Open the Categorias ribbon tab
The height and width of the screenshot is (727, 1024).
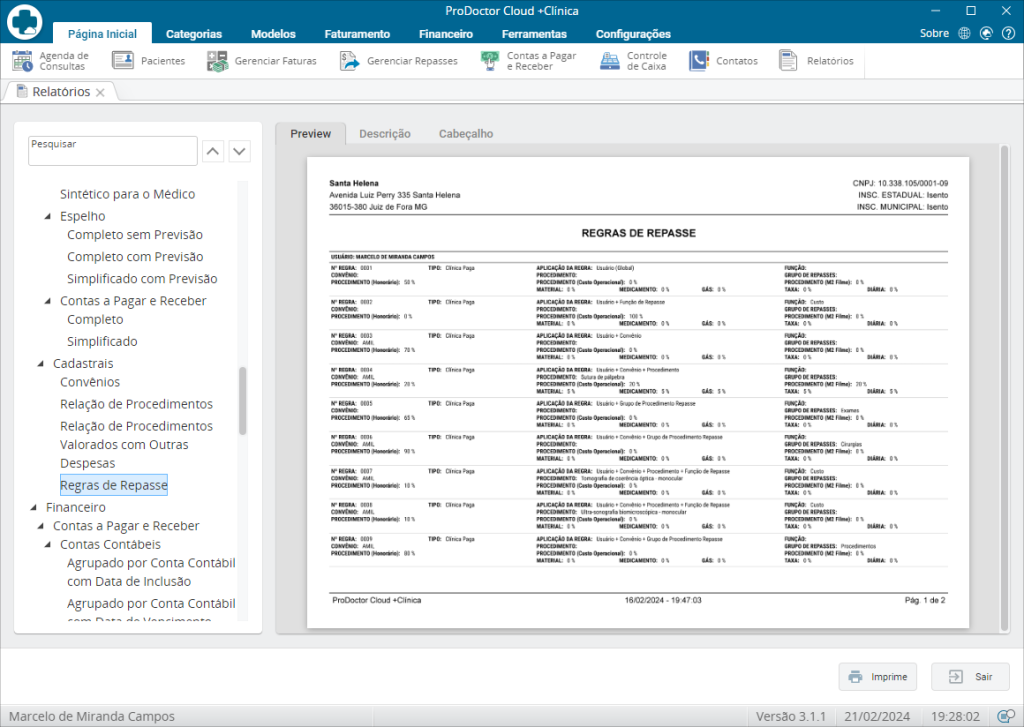click(194, 34)
